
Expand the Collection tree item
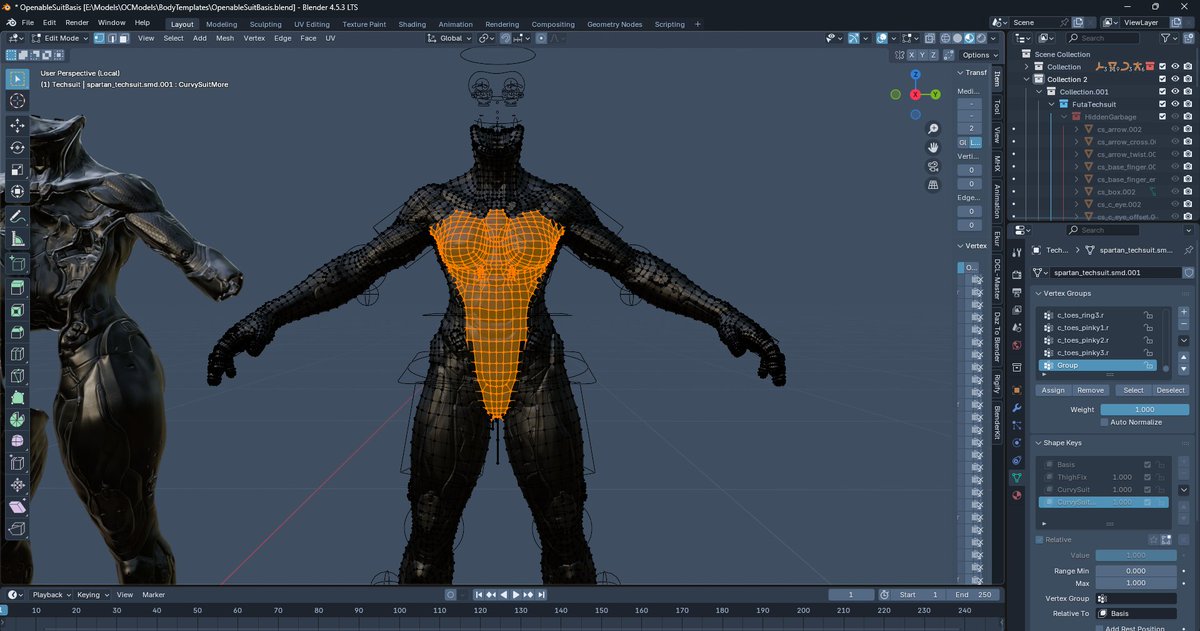pyautogui.click(x=1027, y=67)
